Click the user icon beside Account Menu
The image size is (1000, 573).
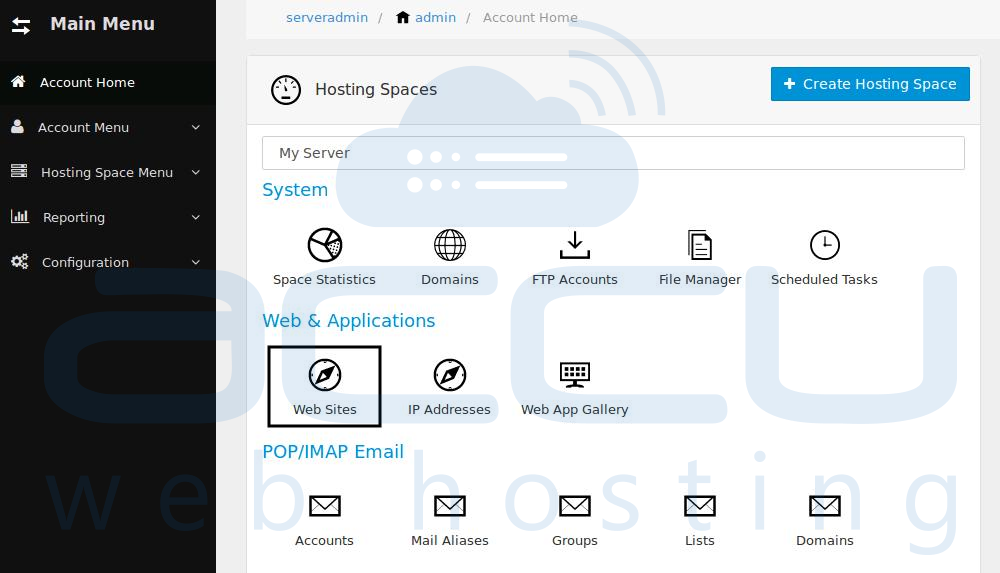[x=17, y=126]
